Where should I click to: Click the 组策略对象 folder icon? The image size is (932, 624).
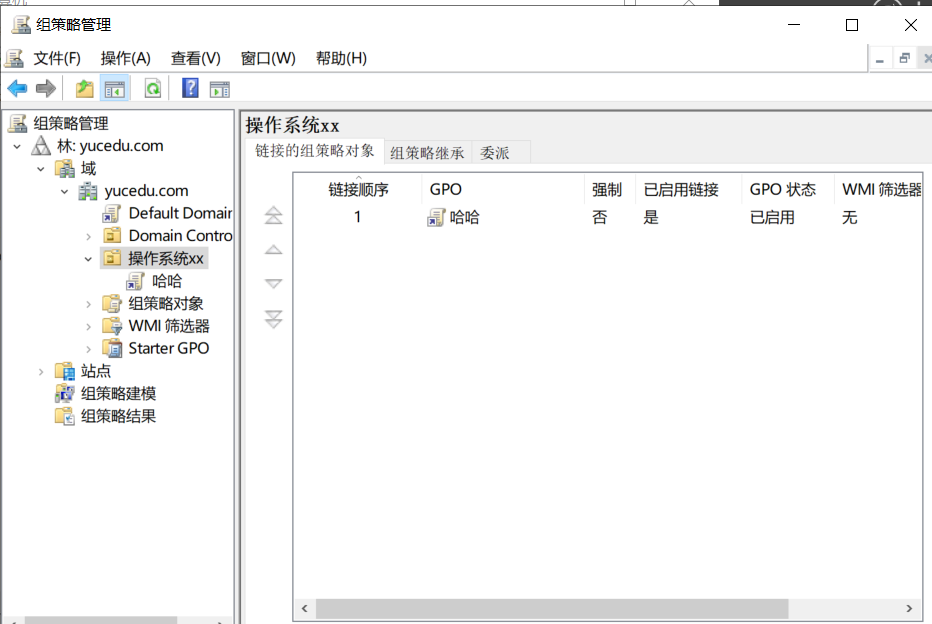112,303
